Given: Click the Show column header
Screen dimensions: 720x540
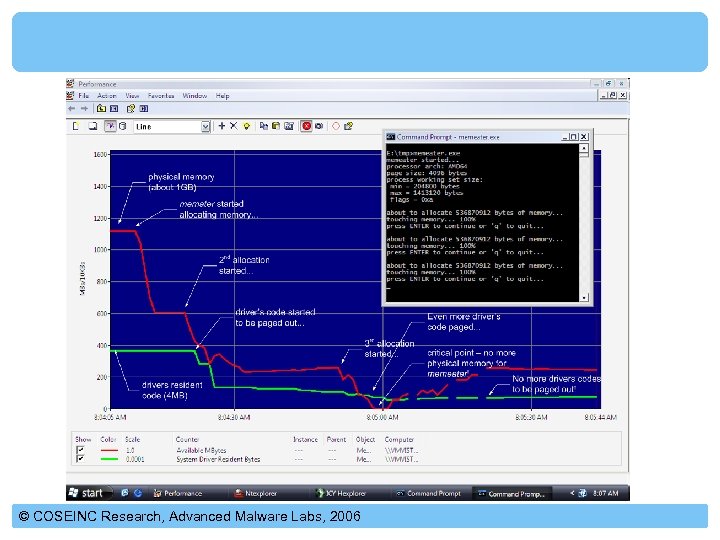Looking at the screenshot, I should (83, 439).
